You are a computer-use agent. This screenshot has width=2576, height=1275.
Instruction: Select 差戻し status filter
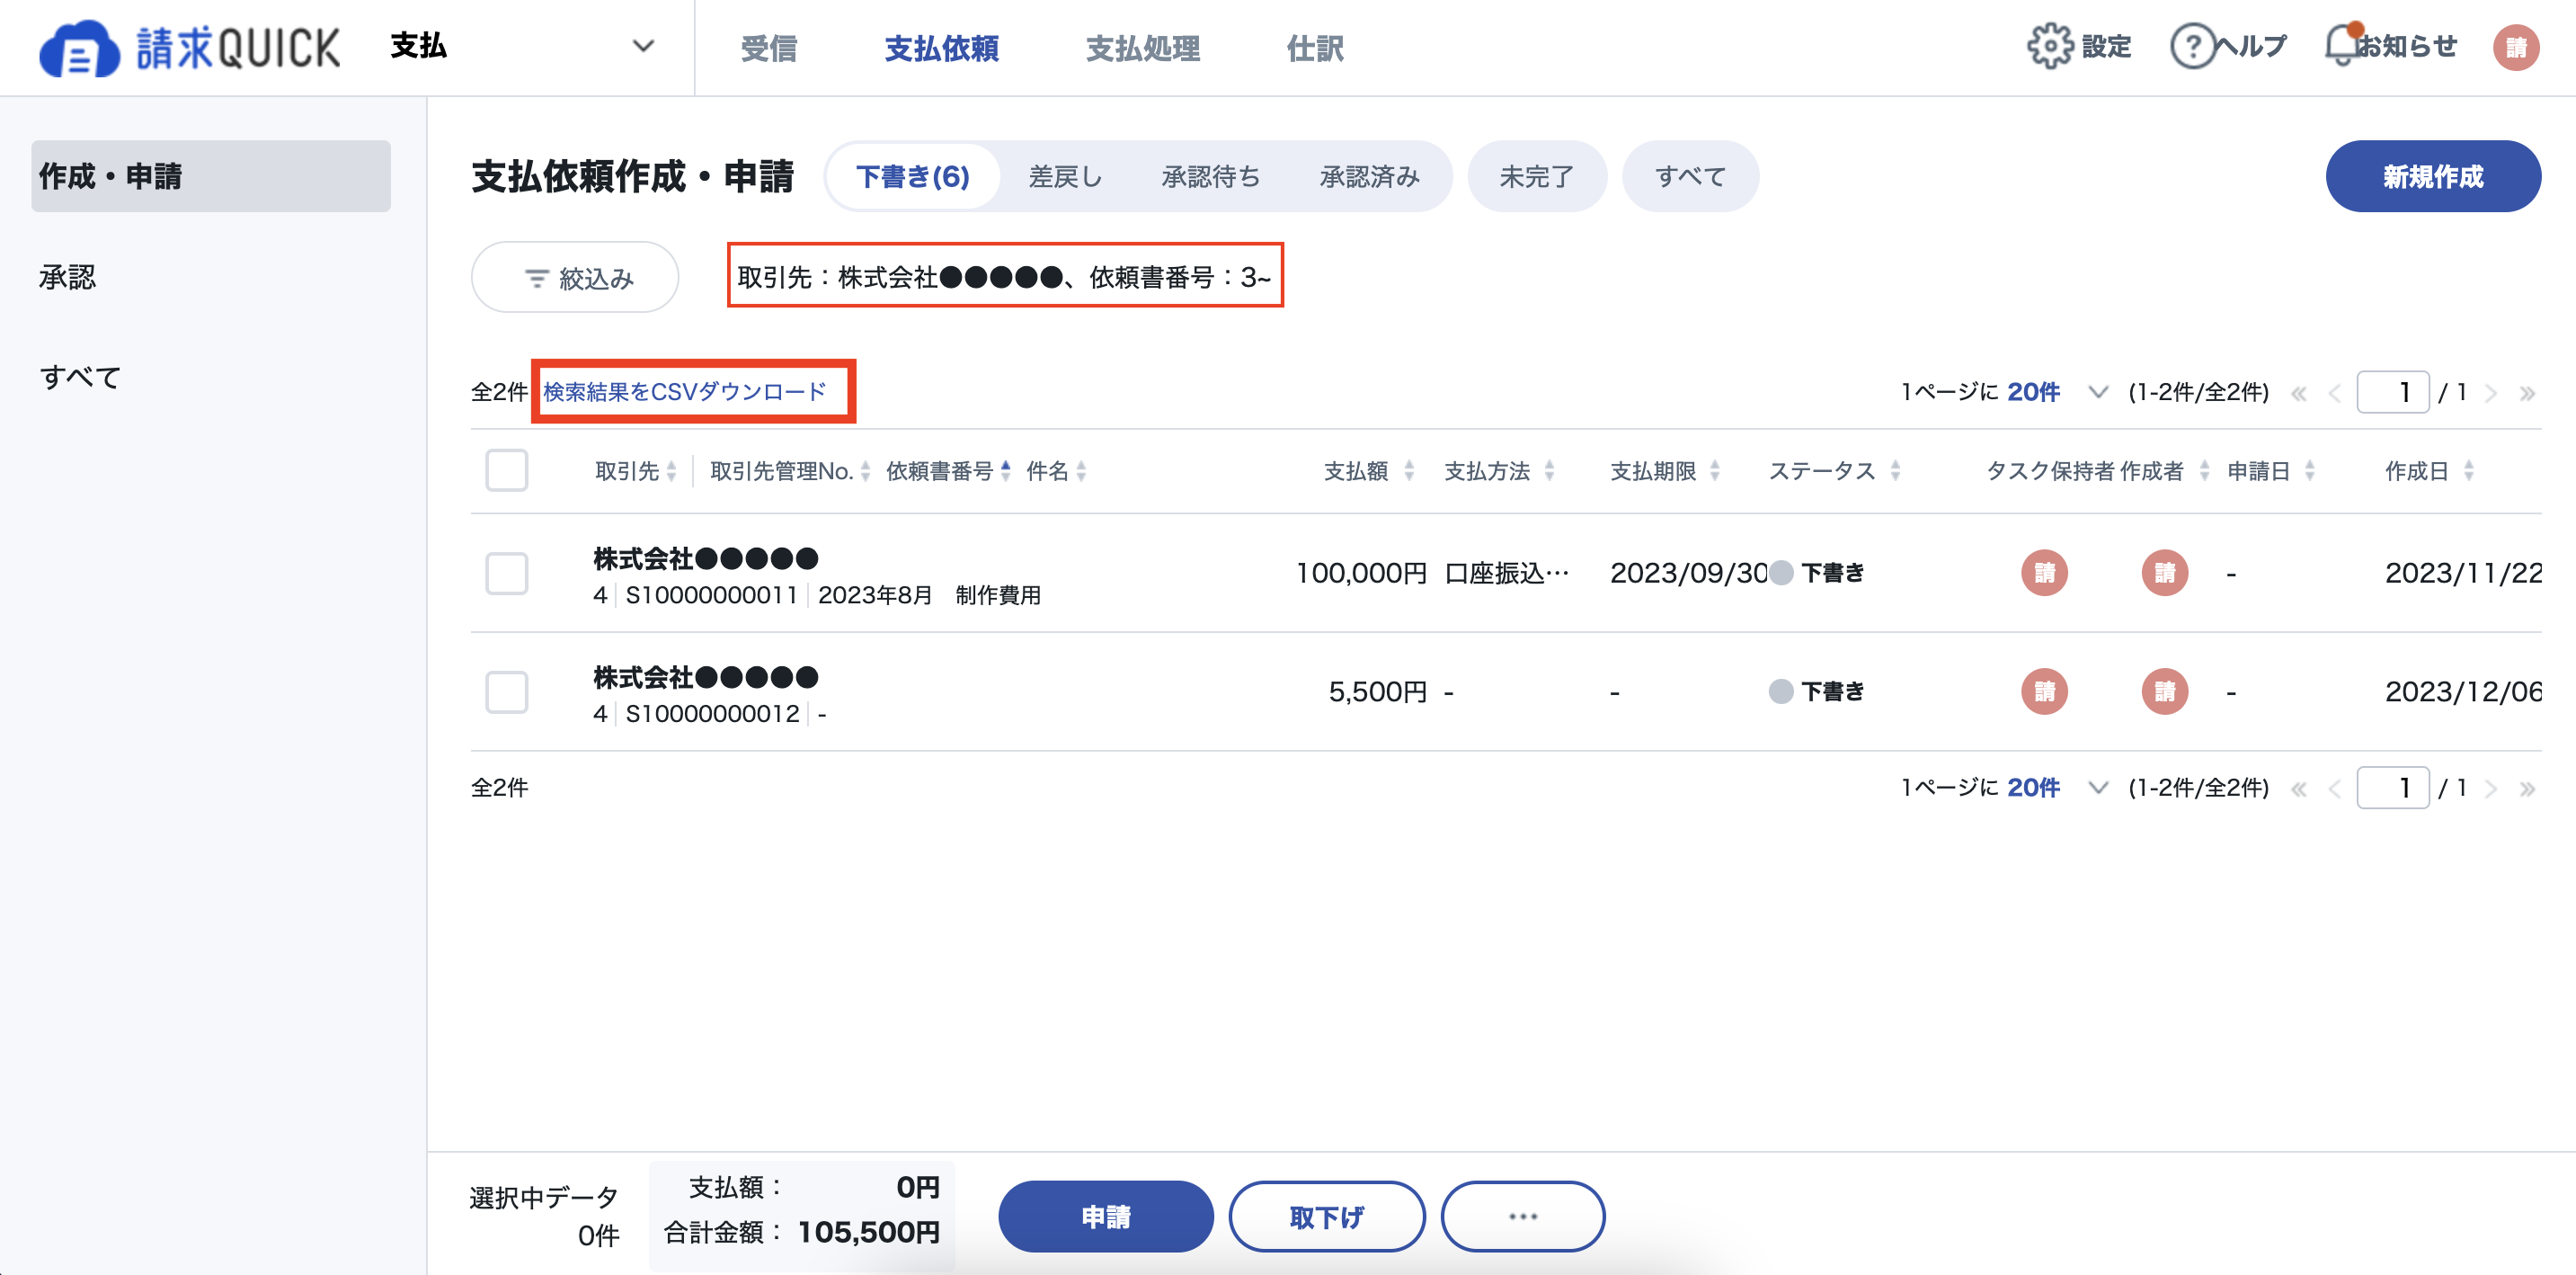coord(1065,176)
